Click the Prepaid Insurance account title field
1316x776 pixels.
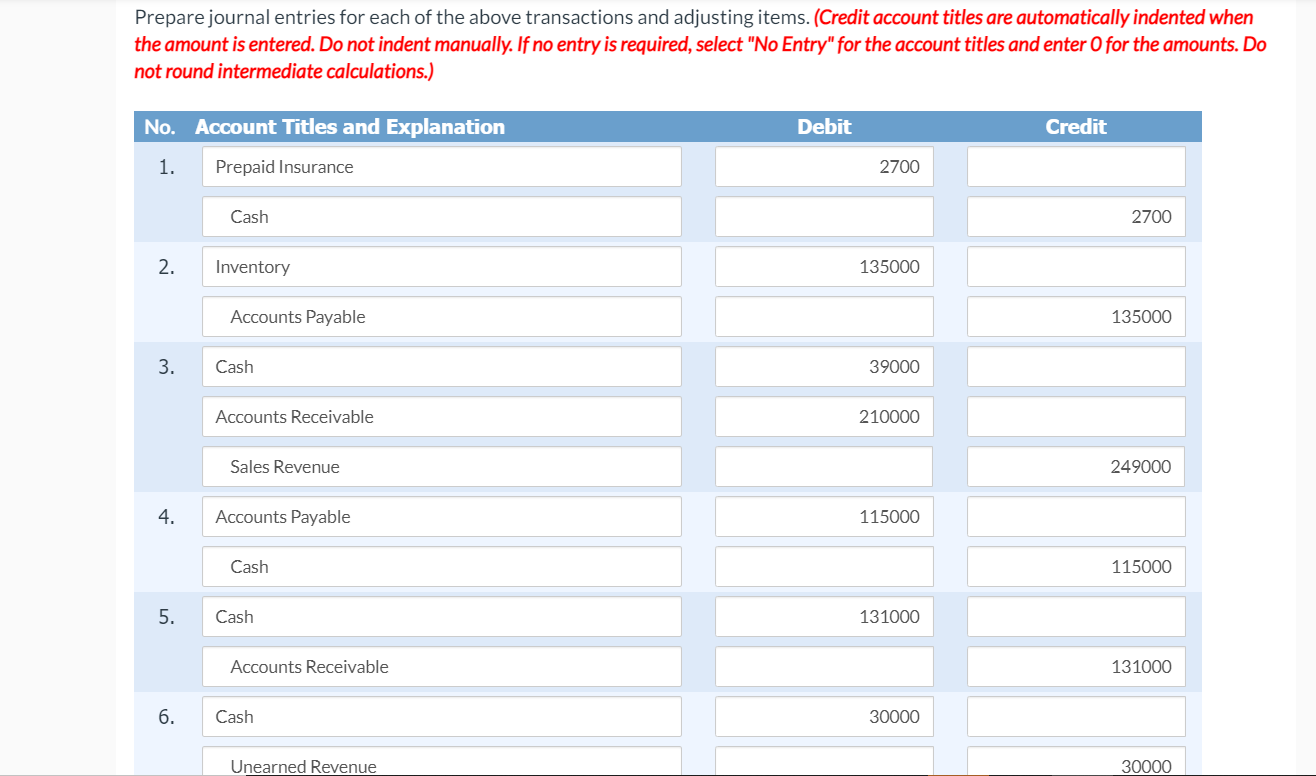[x=442, y=167]
